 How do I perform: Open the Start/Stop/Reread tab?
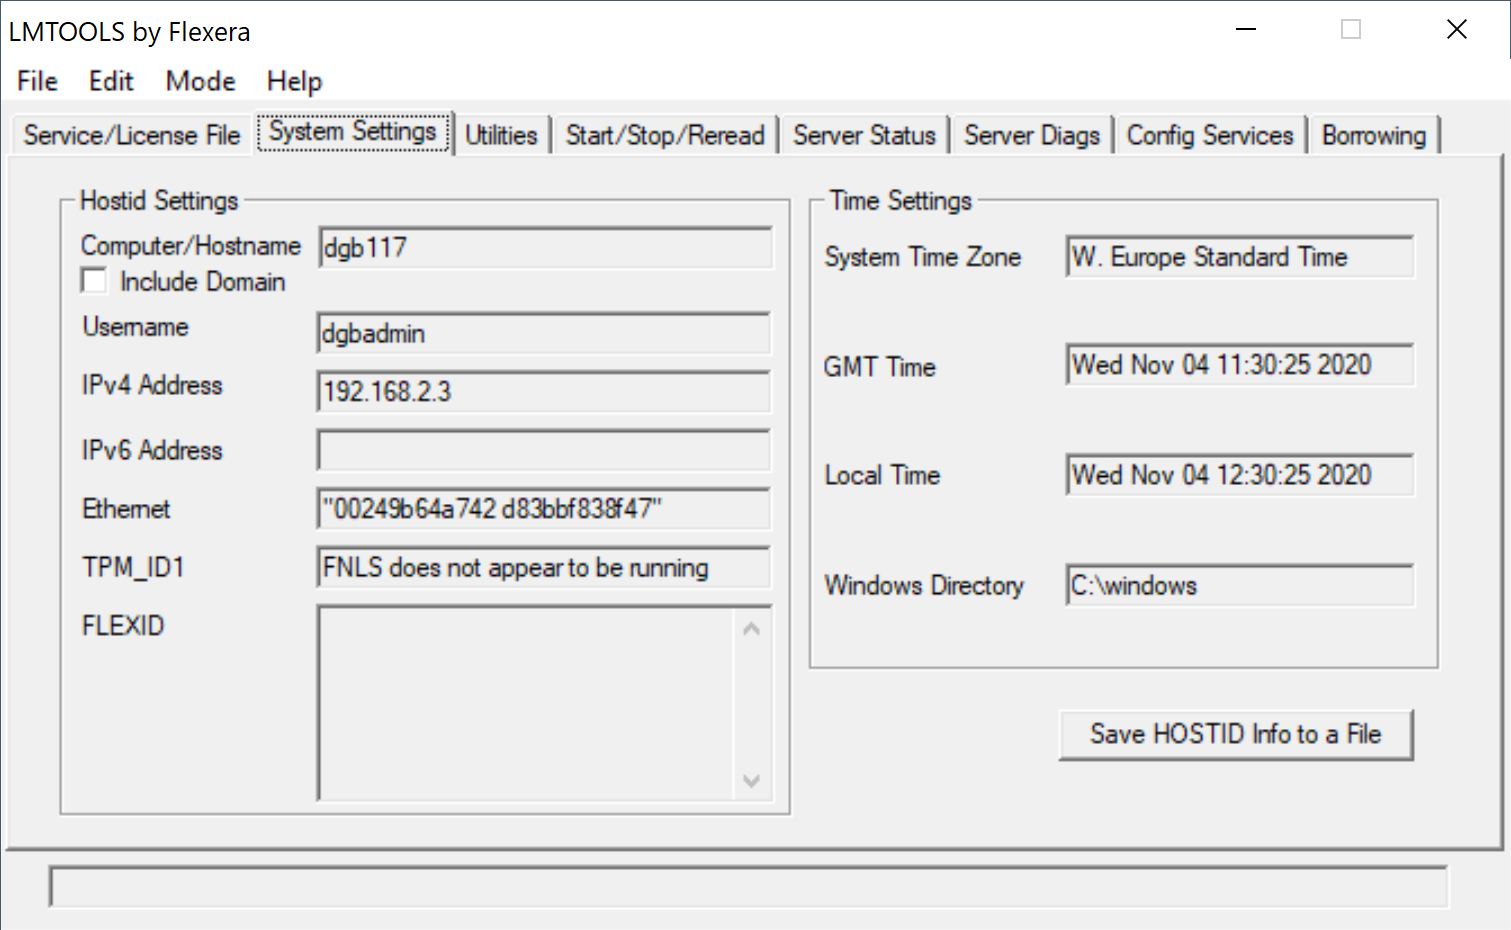665,135
